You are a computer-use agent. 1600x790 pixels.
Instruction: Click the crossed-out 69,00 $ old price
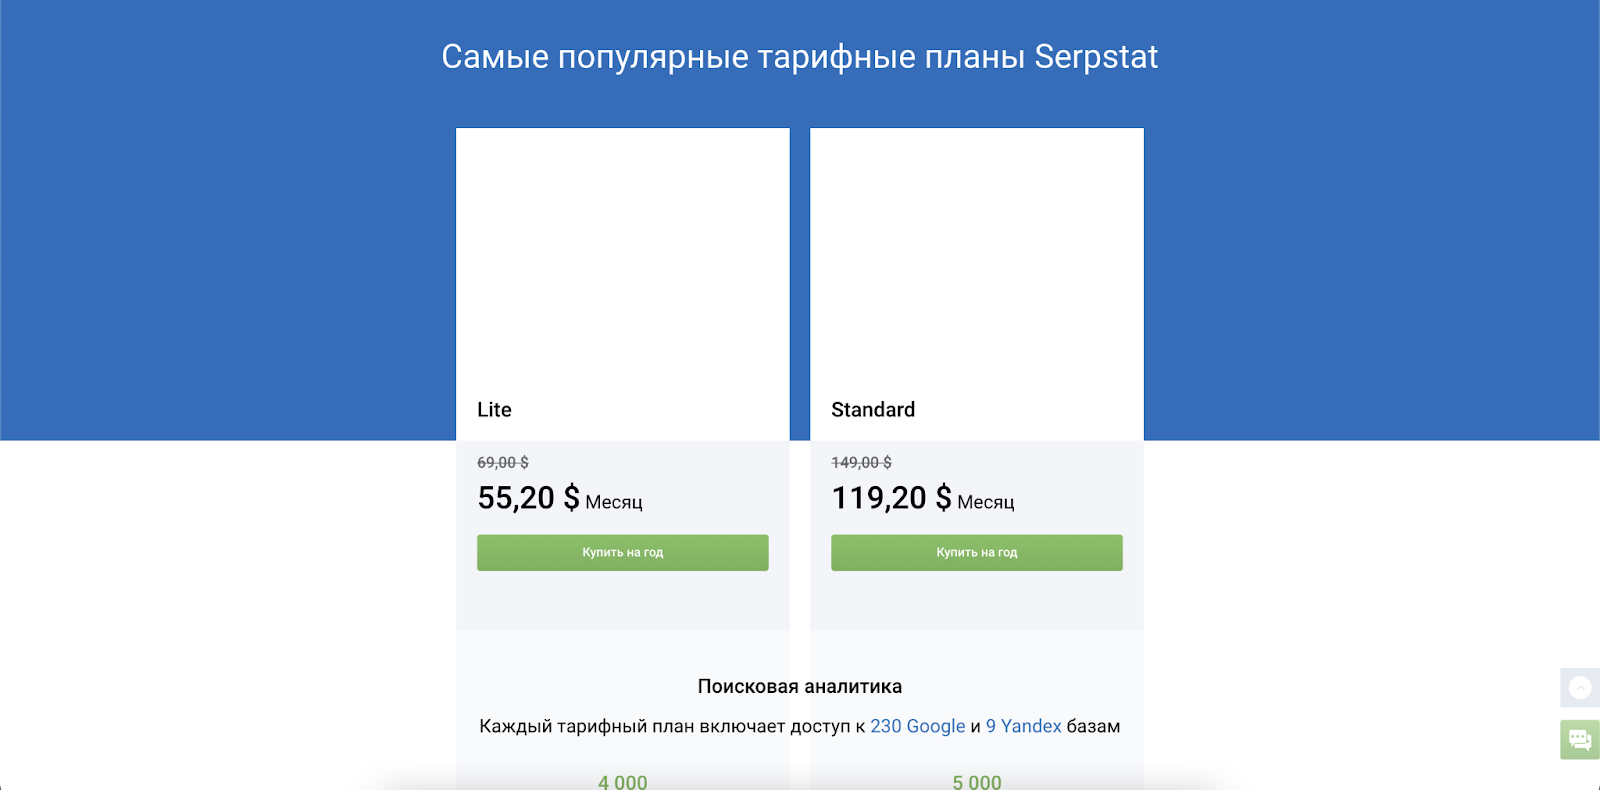coord(503,463)
